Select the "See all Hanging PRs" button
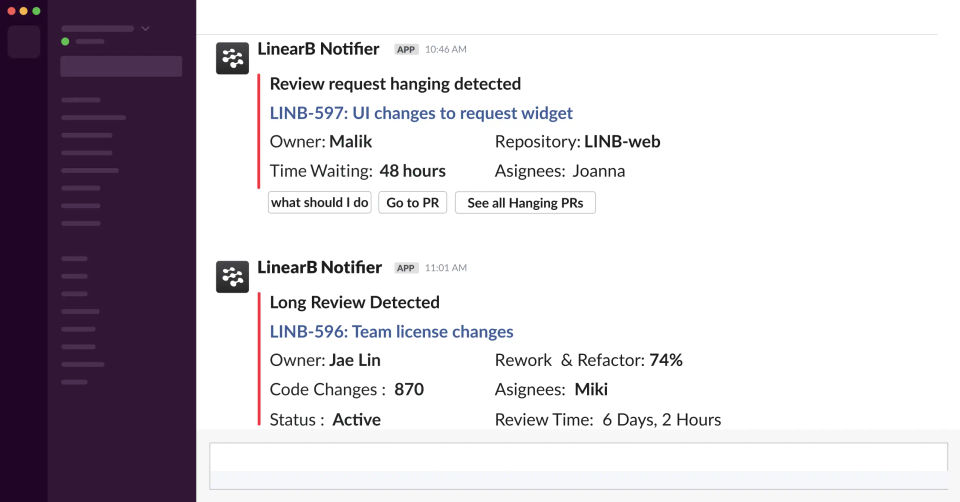960x502 pixels. pos(525,203)
